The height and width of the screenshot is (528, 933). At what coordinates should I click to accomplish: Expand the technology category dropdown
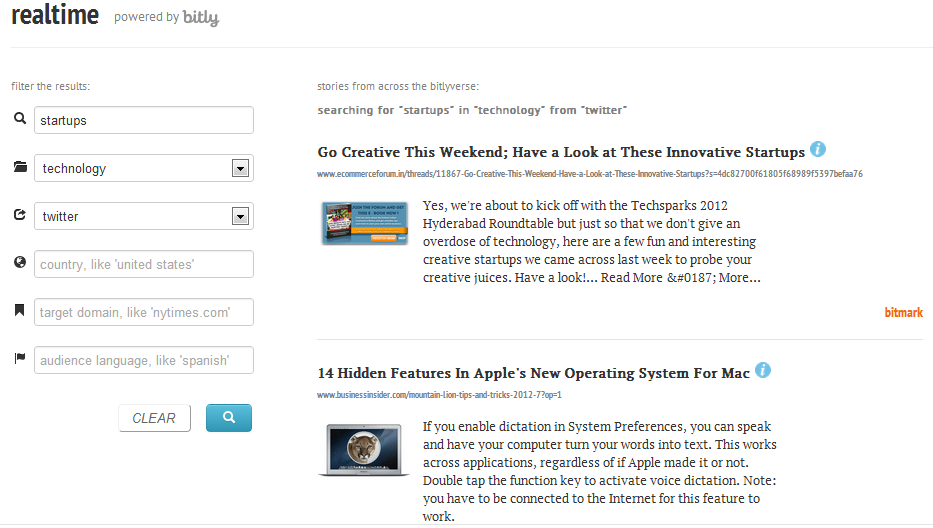pyautogui.click(x=240, y=168)
